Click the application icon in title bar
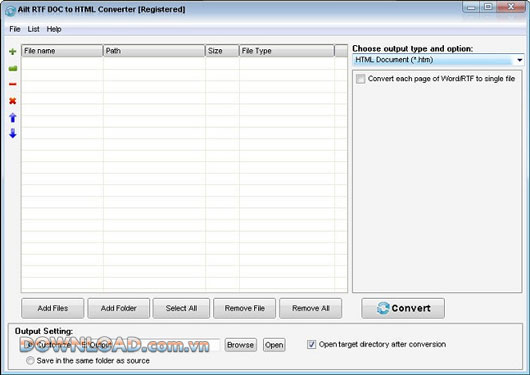The image size is (530, 375). 10,10
